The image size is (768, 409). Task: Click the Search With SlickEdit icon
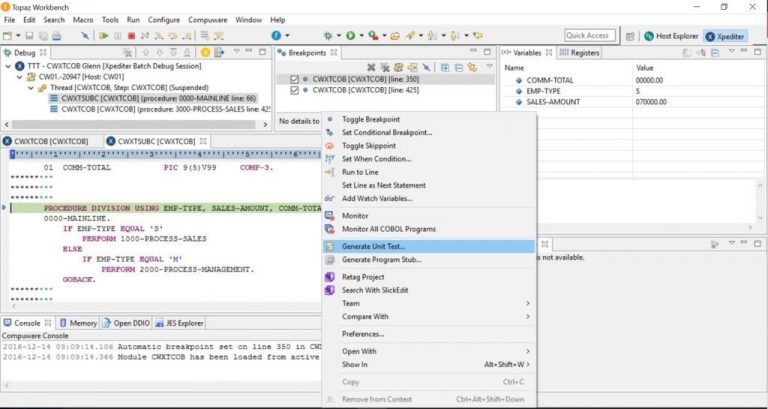pos(329,290)
